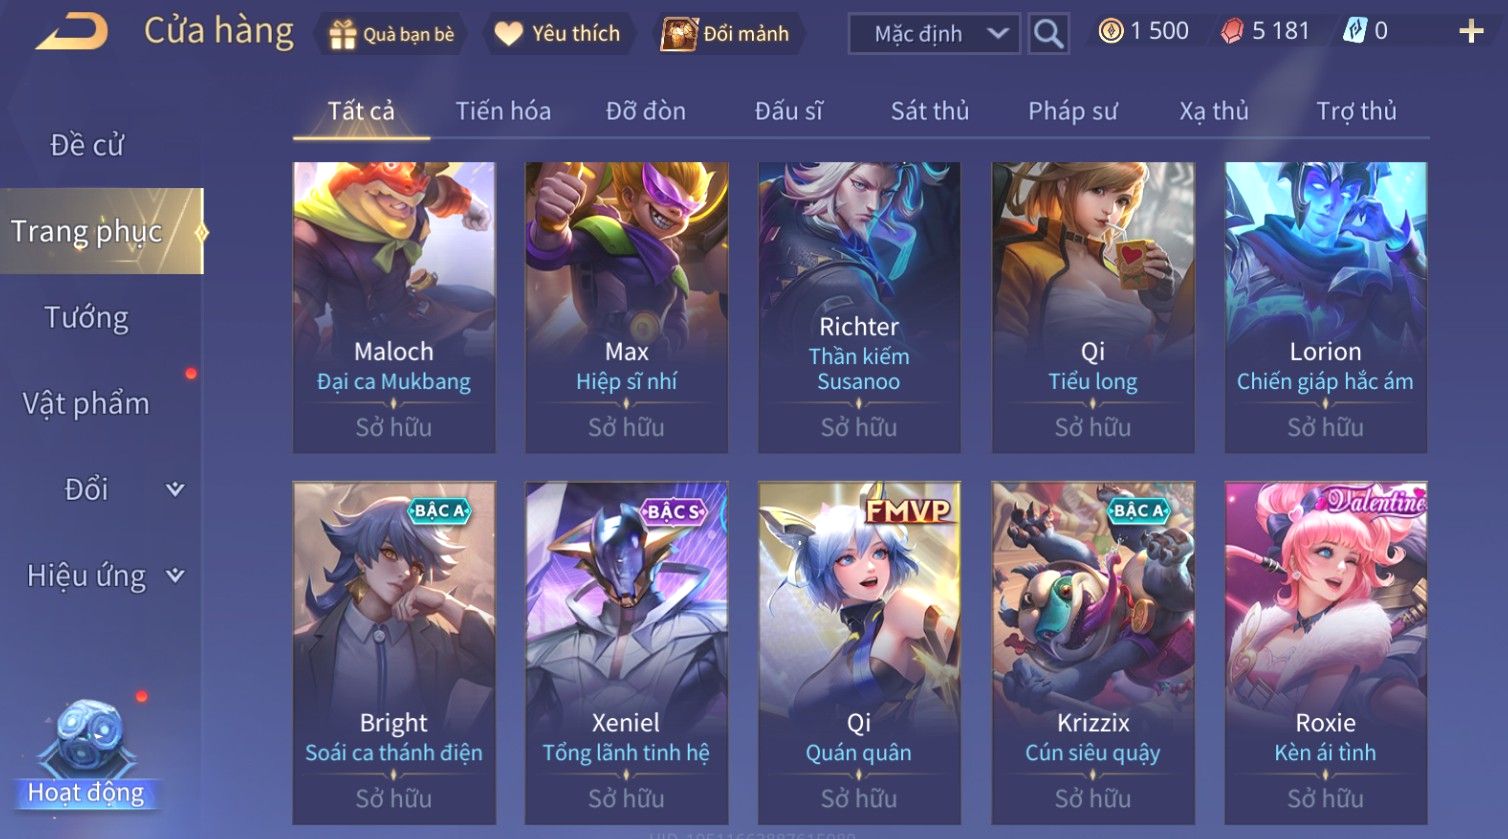Open Vật phẩm in the sidebar
Screen dimensions: 1508x839
87,403
